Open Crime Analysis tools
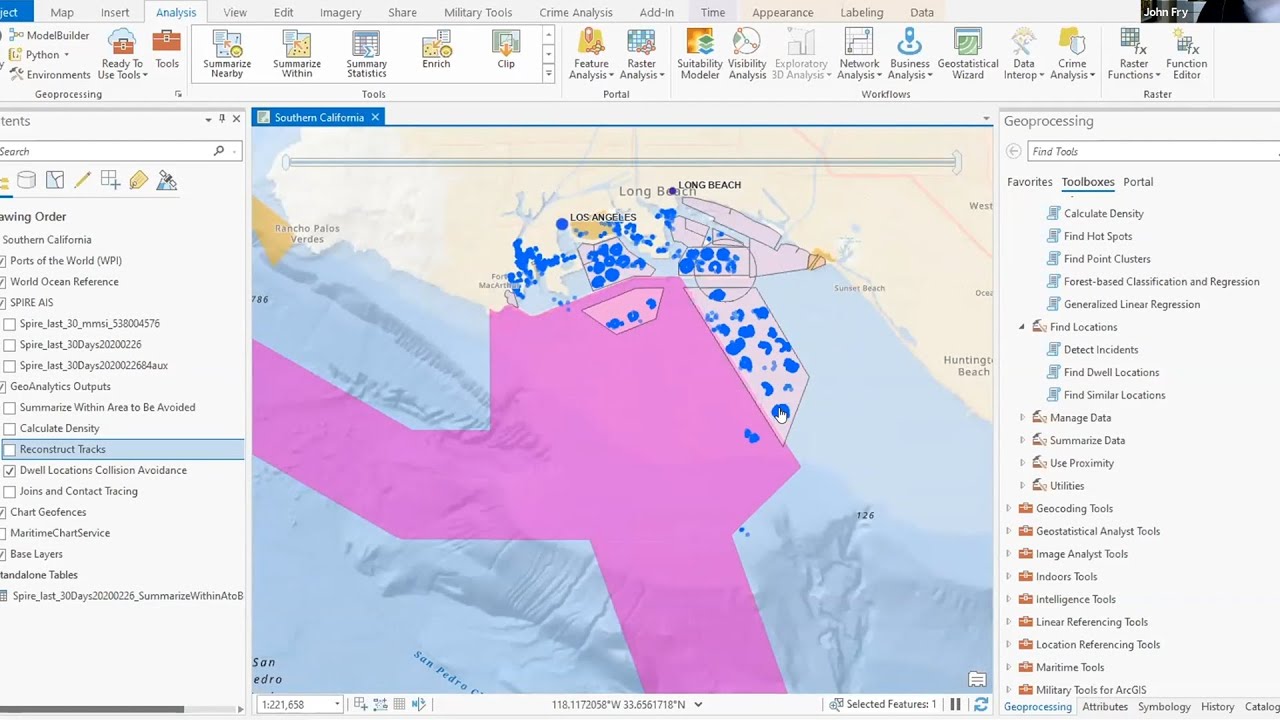The height and width of the screenshot is (720, 1280). 1072,54
